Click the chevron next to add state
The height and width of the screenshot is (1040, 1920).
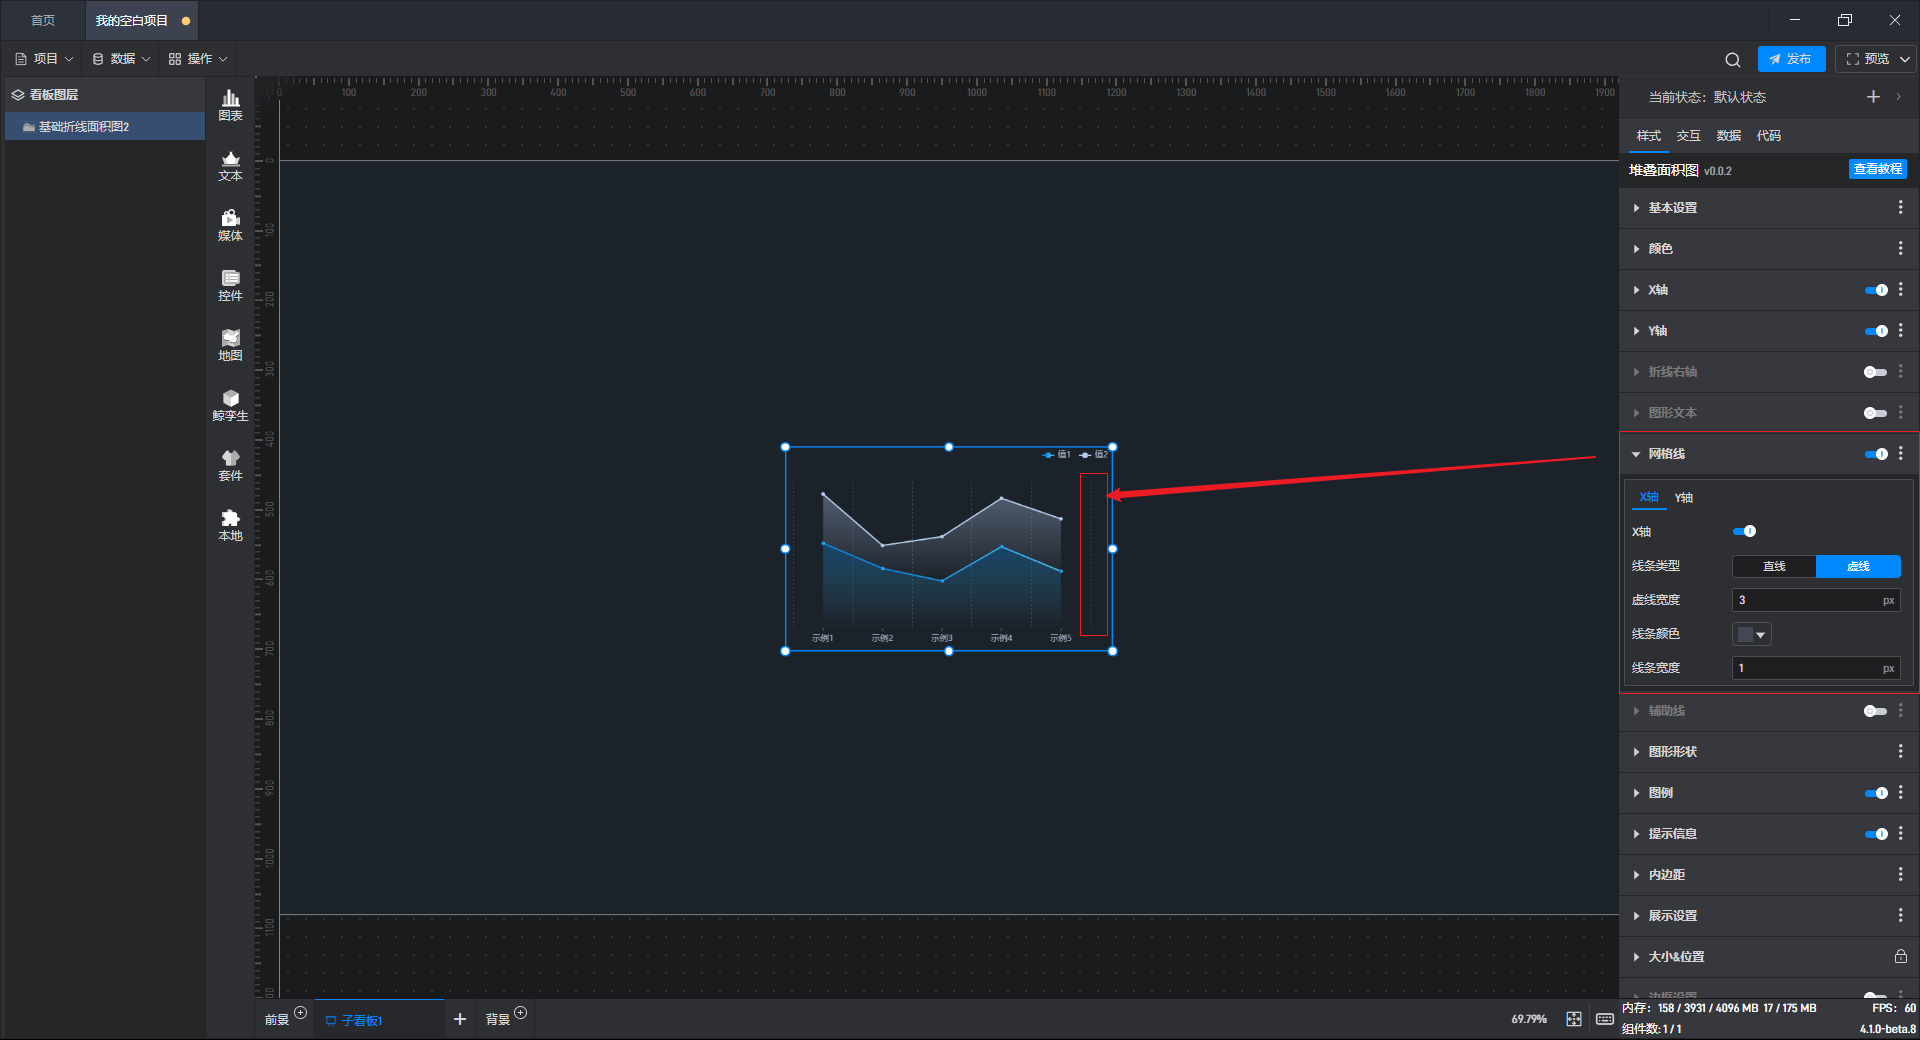tap(1898, 97)
